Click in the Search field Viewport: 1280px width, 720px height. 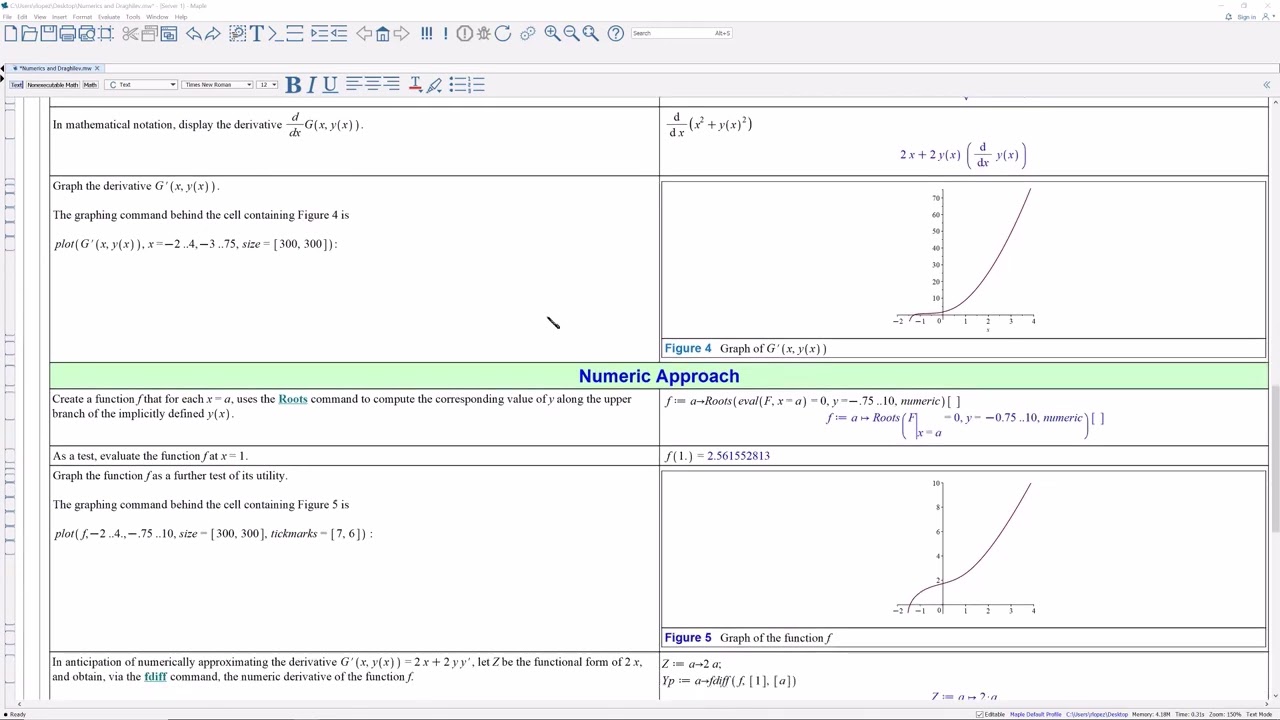pos(683,33)
